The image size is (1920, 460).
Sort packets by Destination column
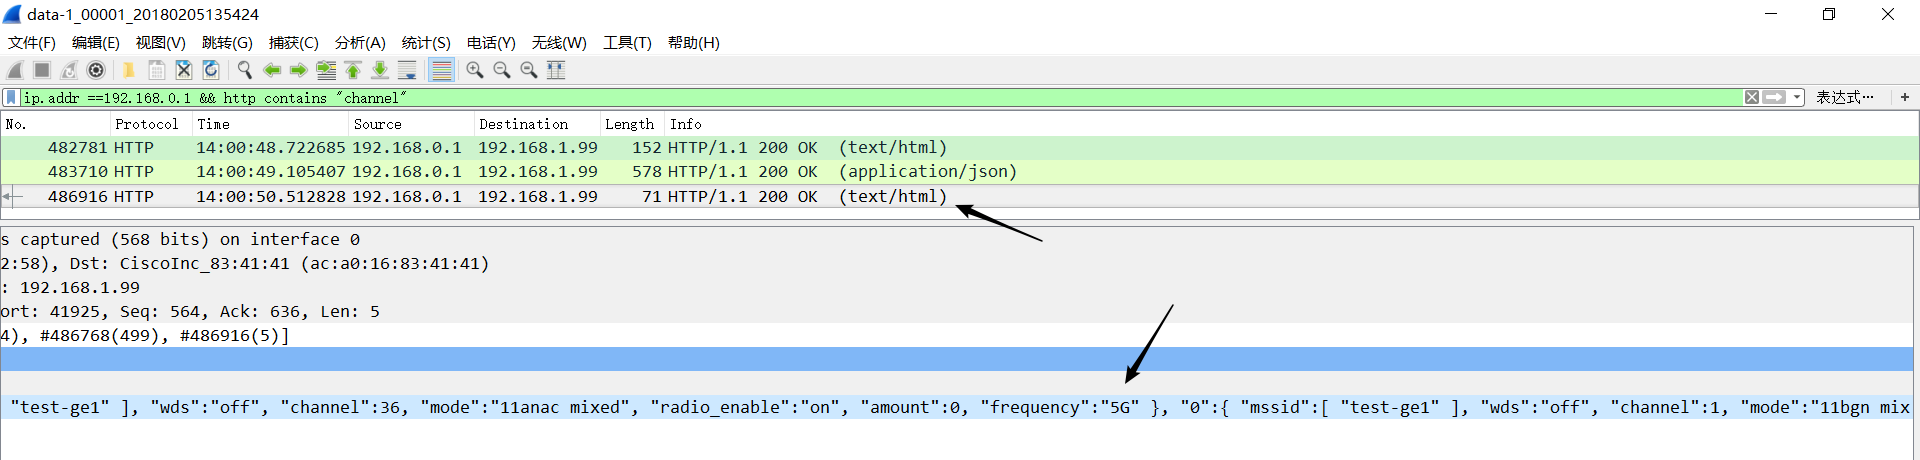click(x=537, y=124)
